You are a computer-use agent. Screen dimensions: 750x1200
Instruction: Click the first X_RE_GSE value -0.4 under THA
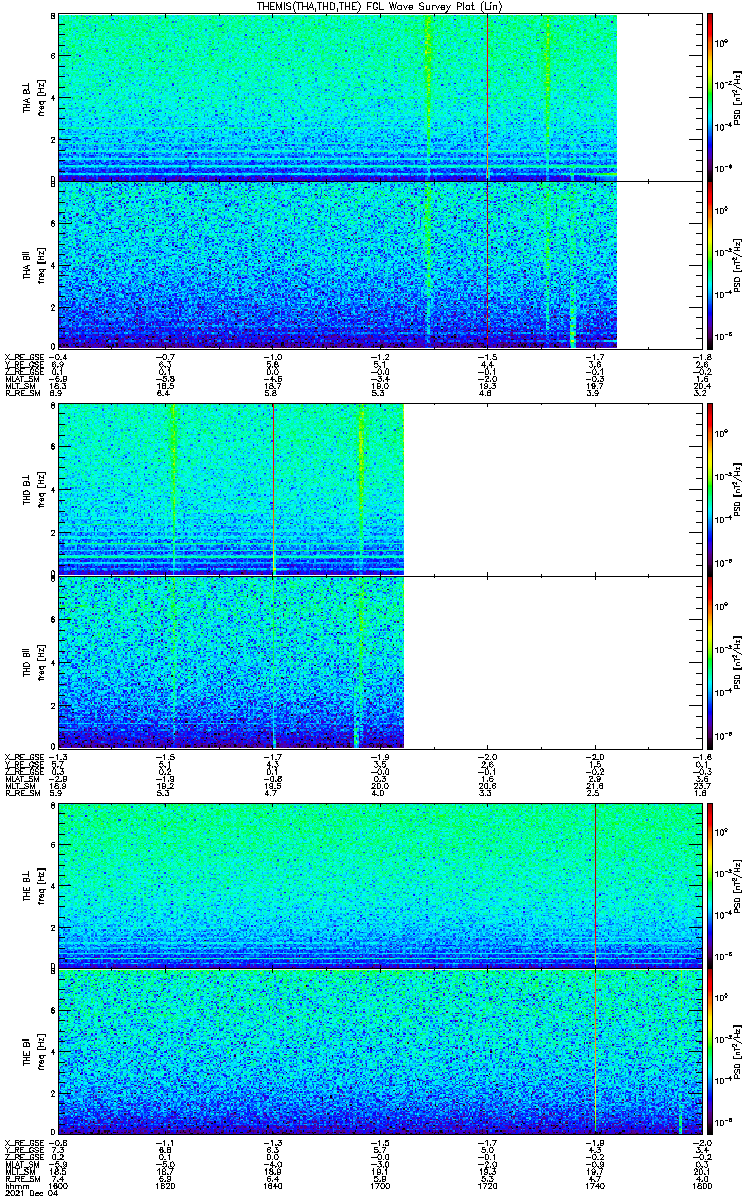60,356
